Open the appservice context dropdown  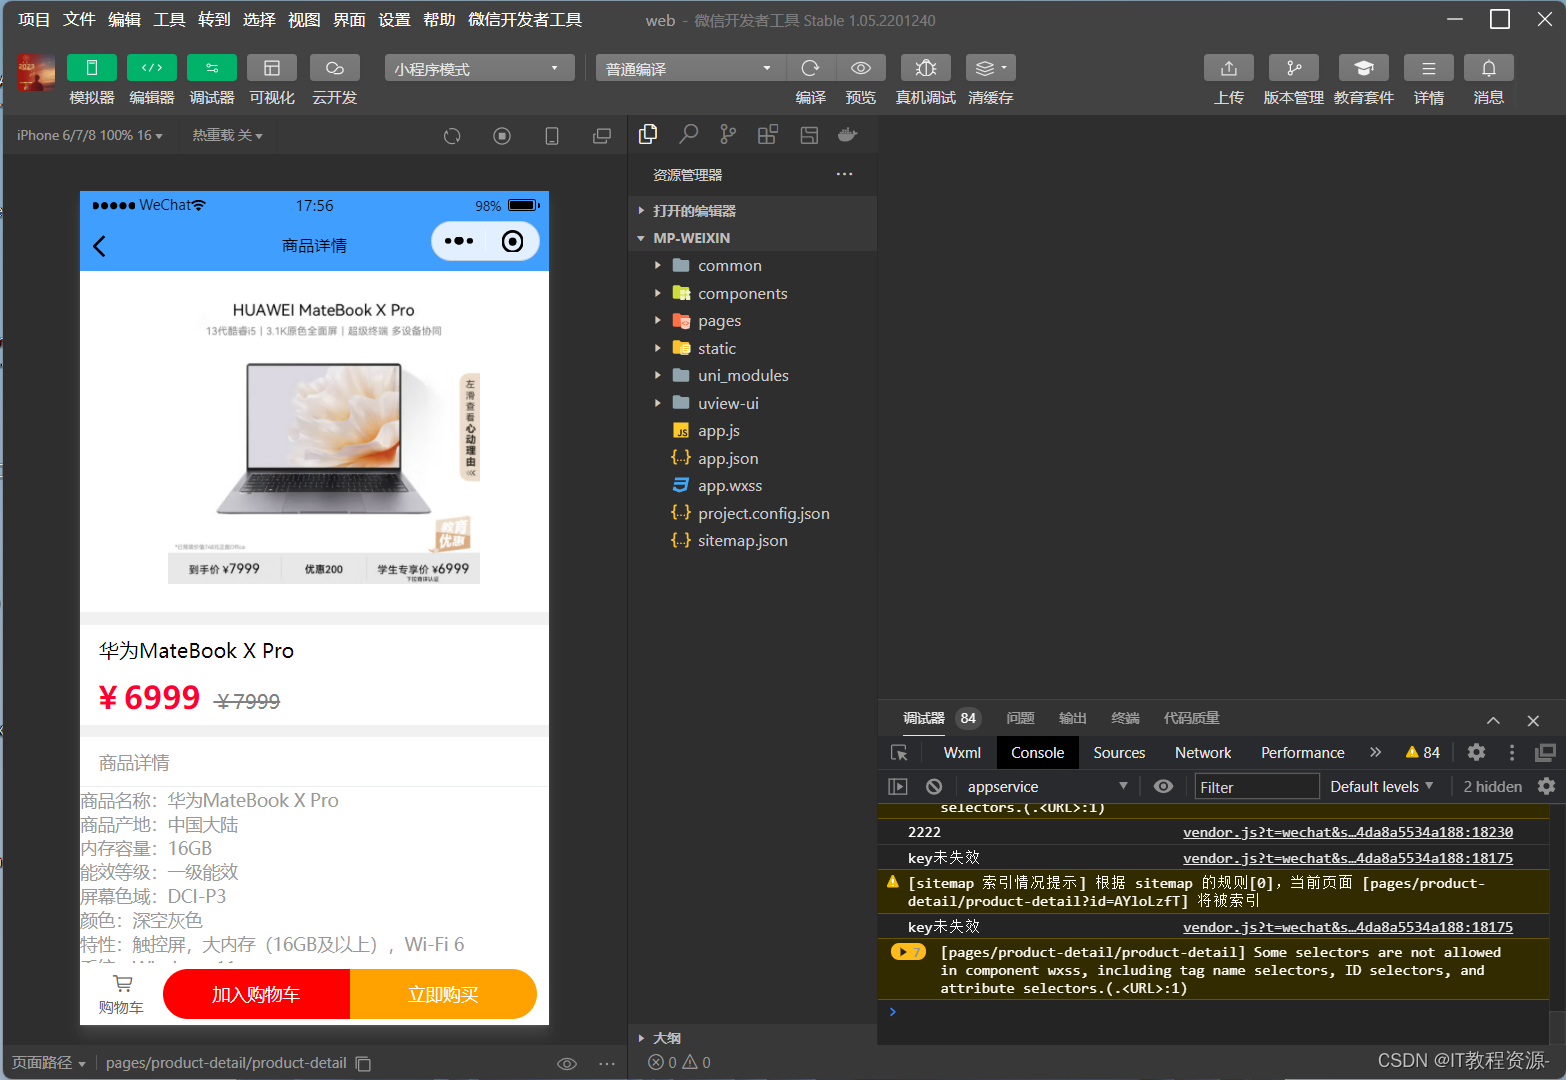[x=1047, y=787]
